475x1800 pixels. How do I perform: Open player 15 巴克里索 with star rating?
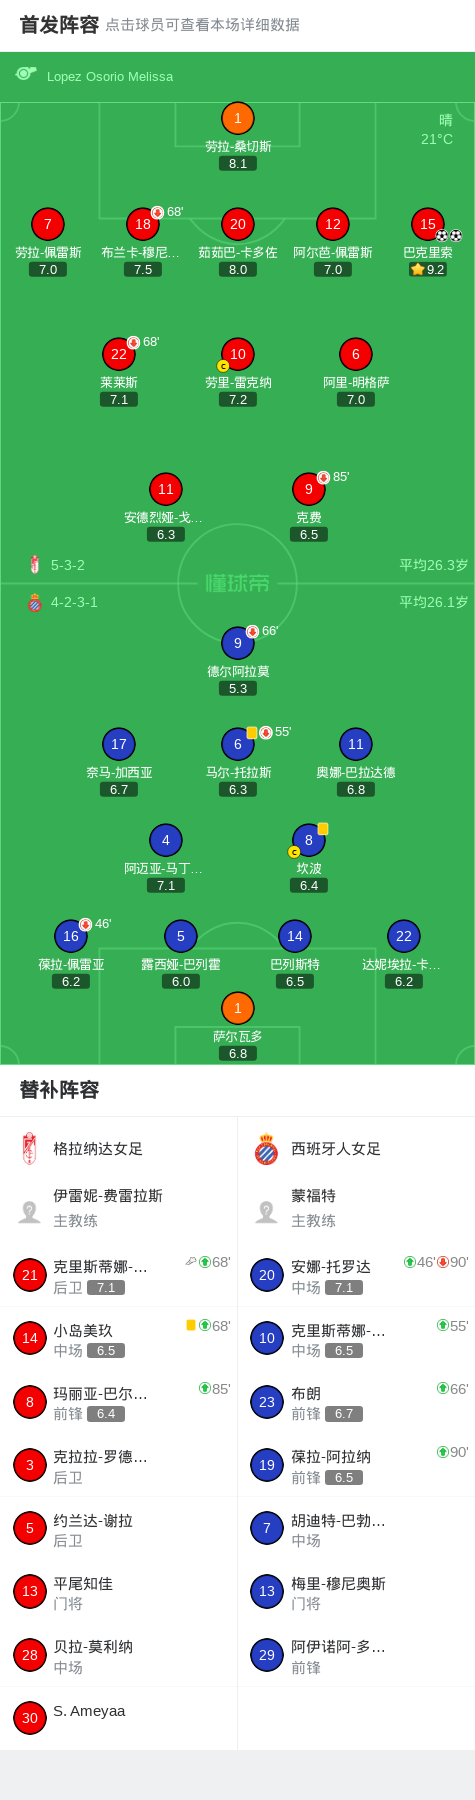(428, 225)
